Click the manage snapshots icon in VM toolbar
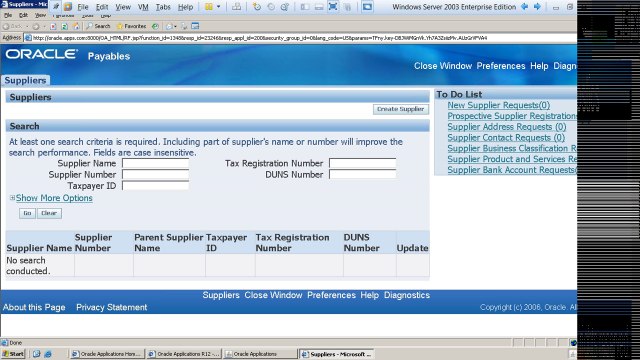Viewport: 640px width, 360px height. coord(285,7)
